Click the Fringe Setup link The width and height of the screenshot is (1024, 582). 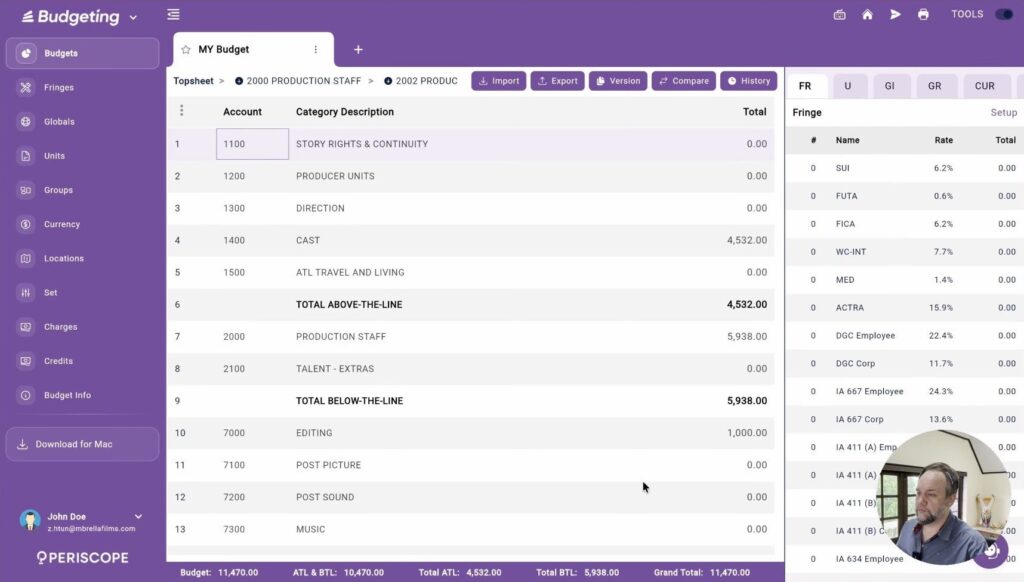click(1003, 113)
